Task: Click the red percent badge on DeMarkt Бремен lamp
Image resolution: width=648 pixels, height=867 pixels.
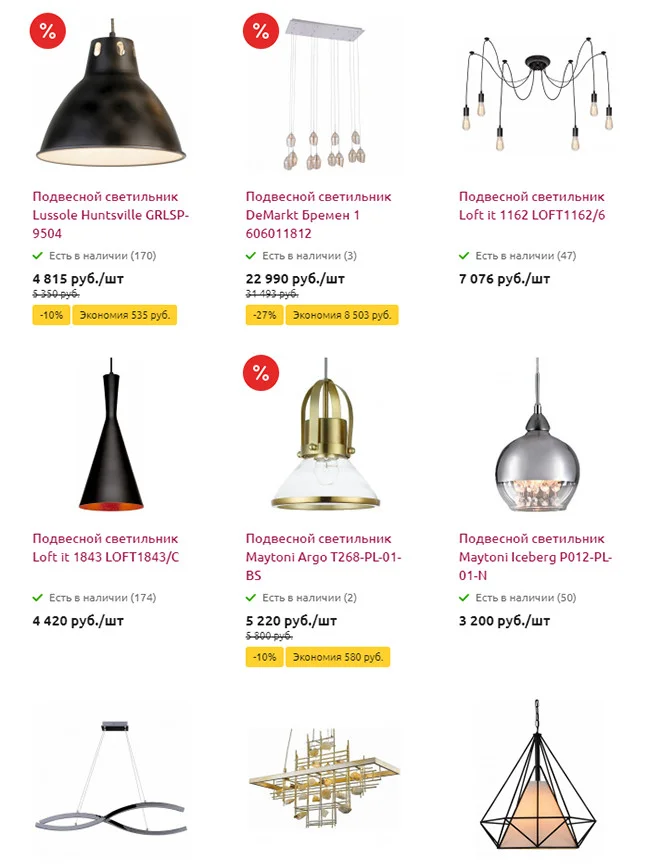Action: coord(261,30)
